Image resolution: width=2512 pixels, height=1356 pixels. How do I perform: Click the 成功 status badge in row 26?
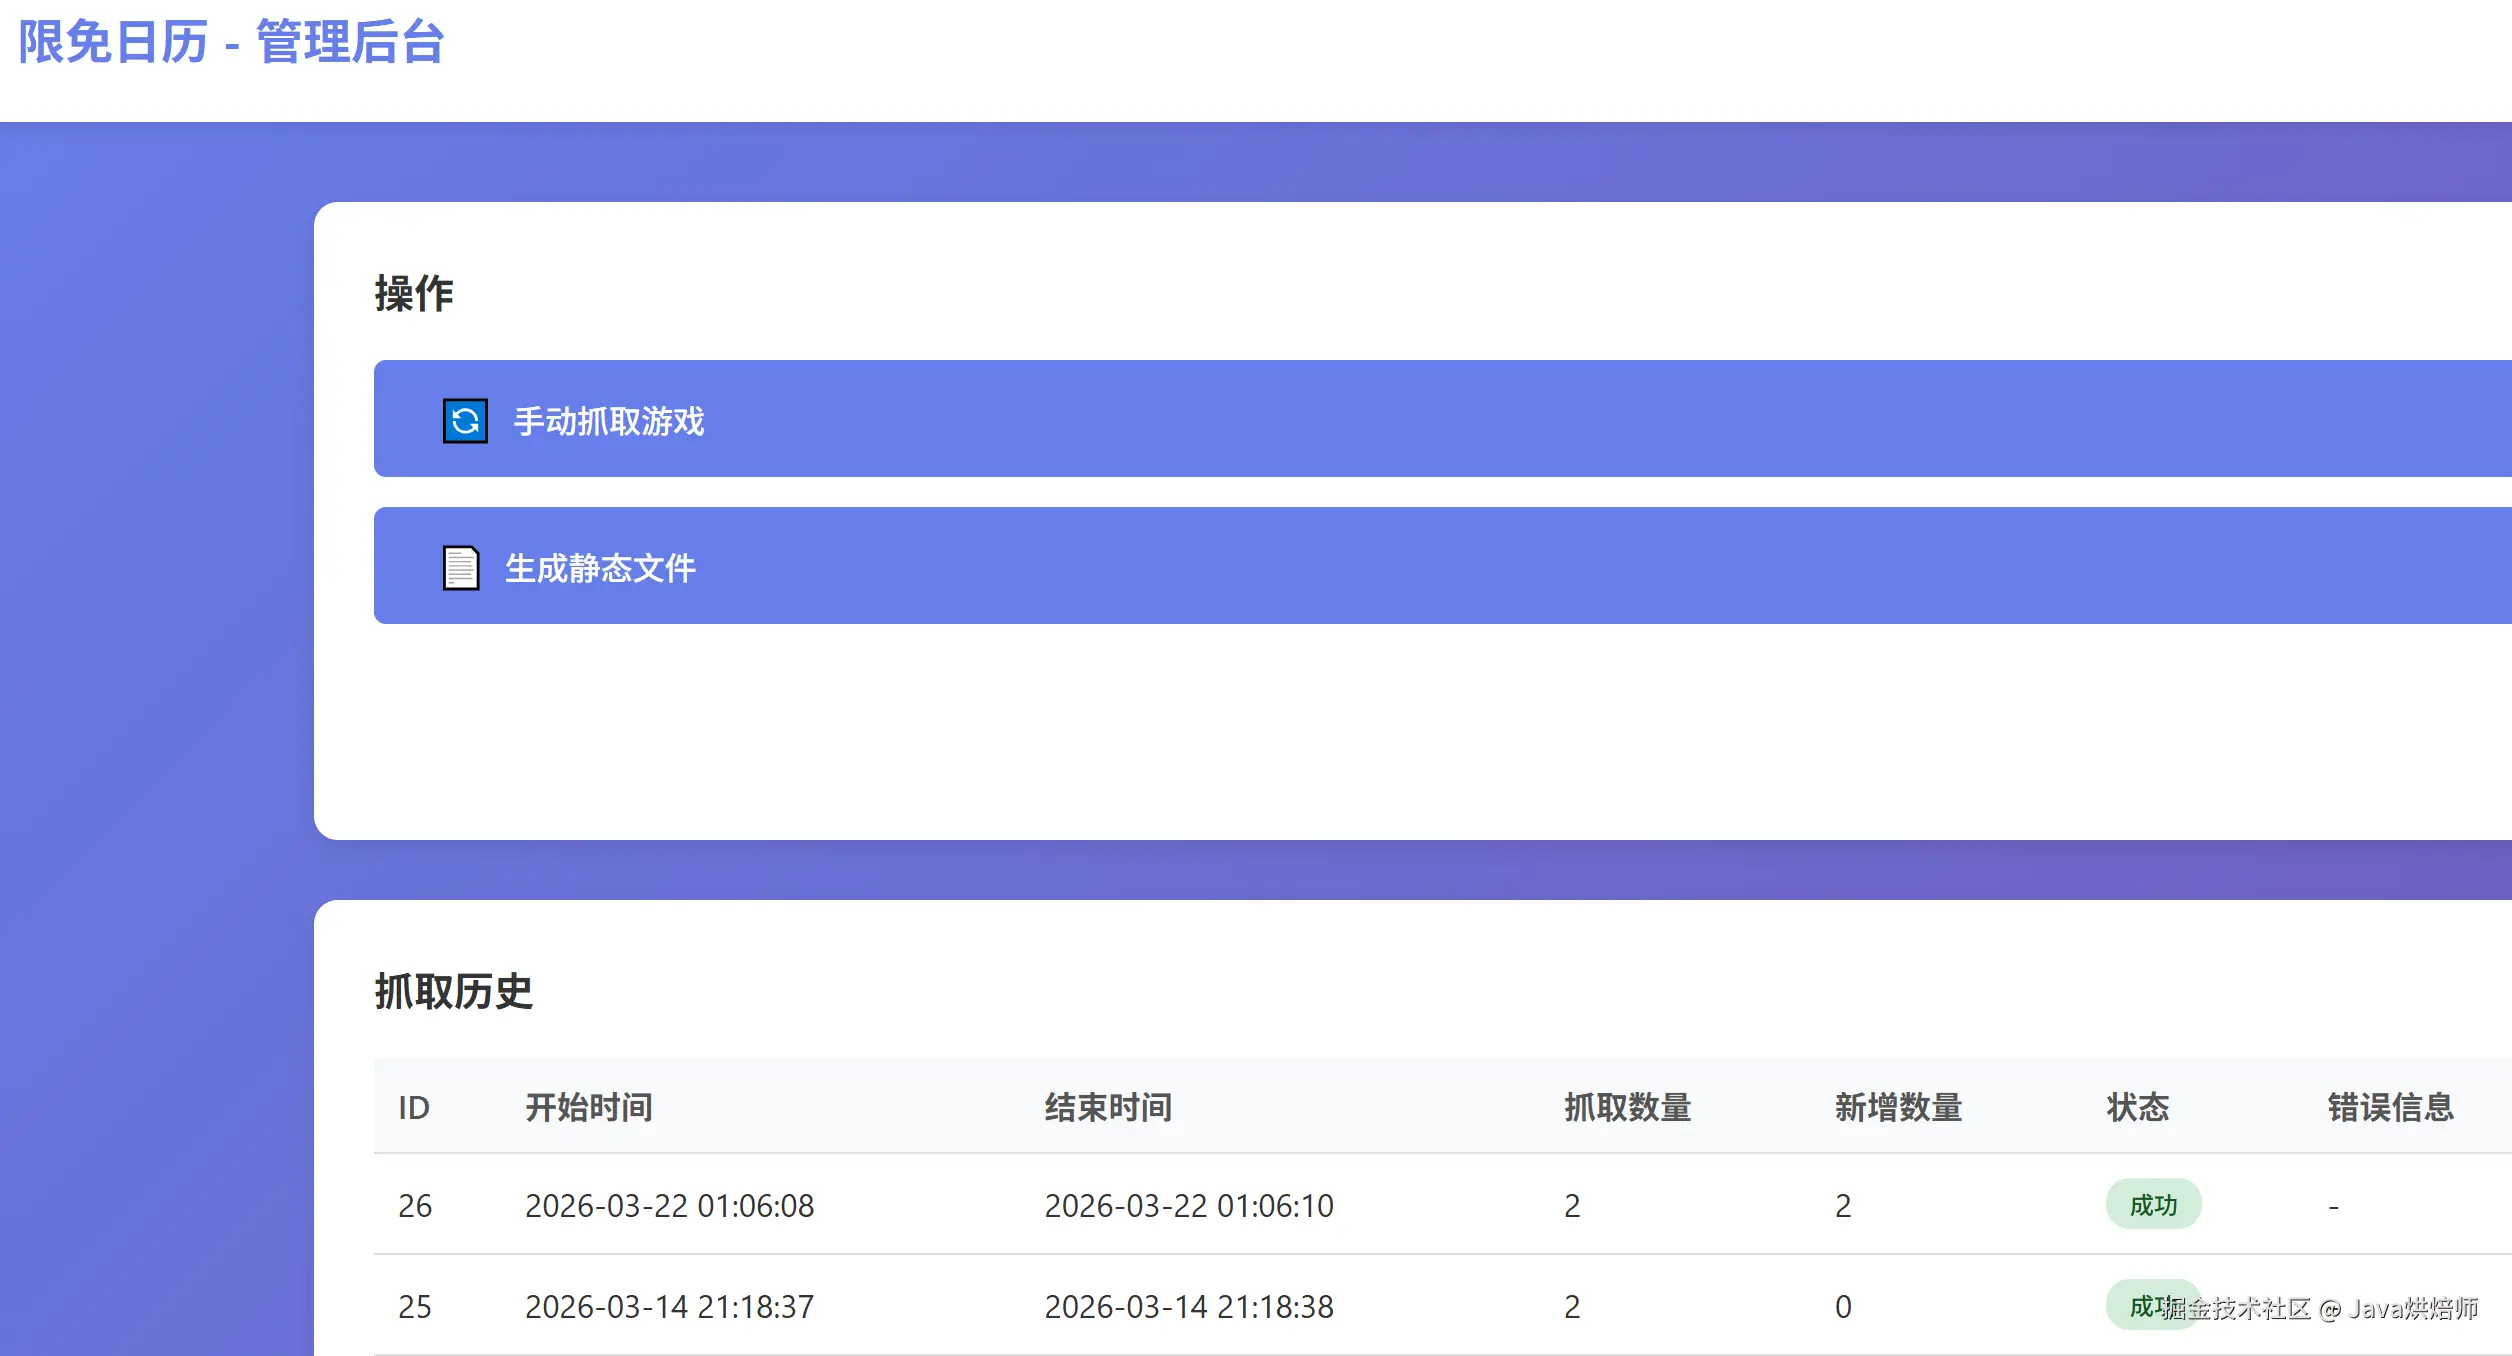(x=2153, y=1205)
